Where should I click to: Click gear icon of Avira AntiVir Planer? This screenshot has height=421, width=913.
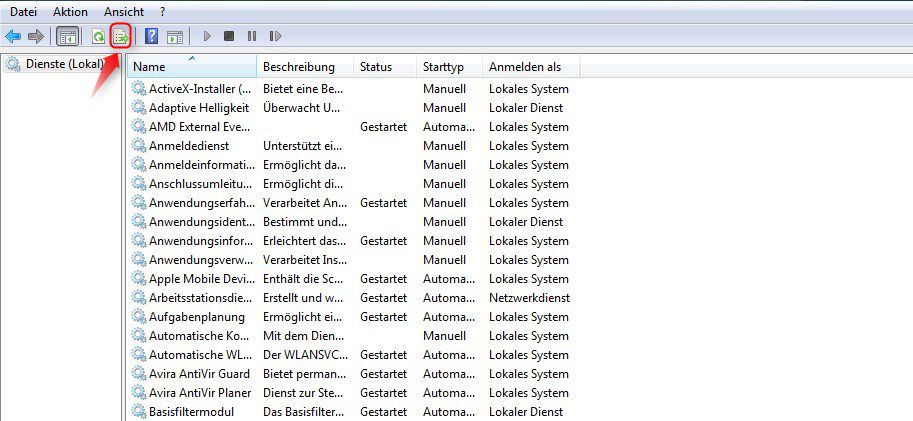(139, 392)
